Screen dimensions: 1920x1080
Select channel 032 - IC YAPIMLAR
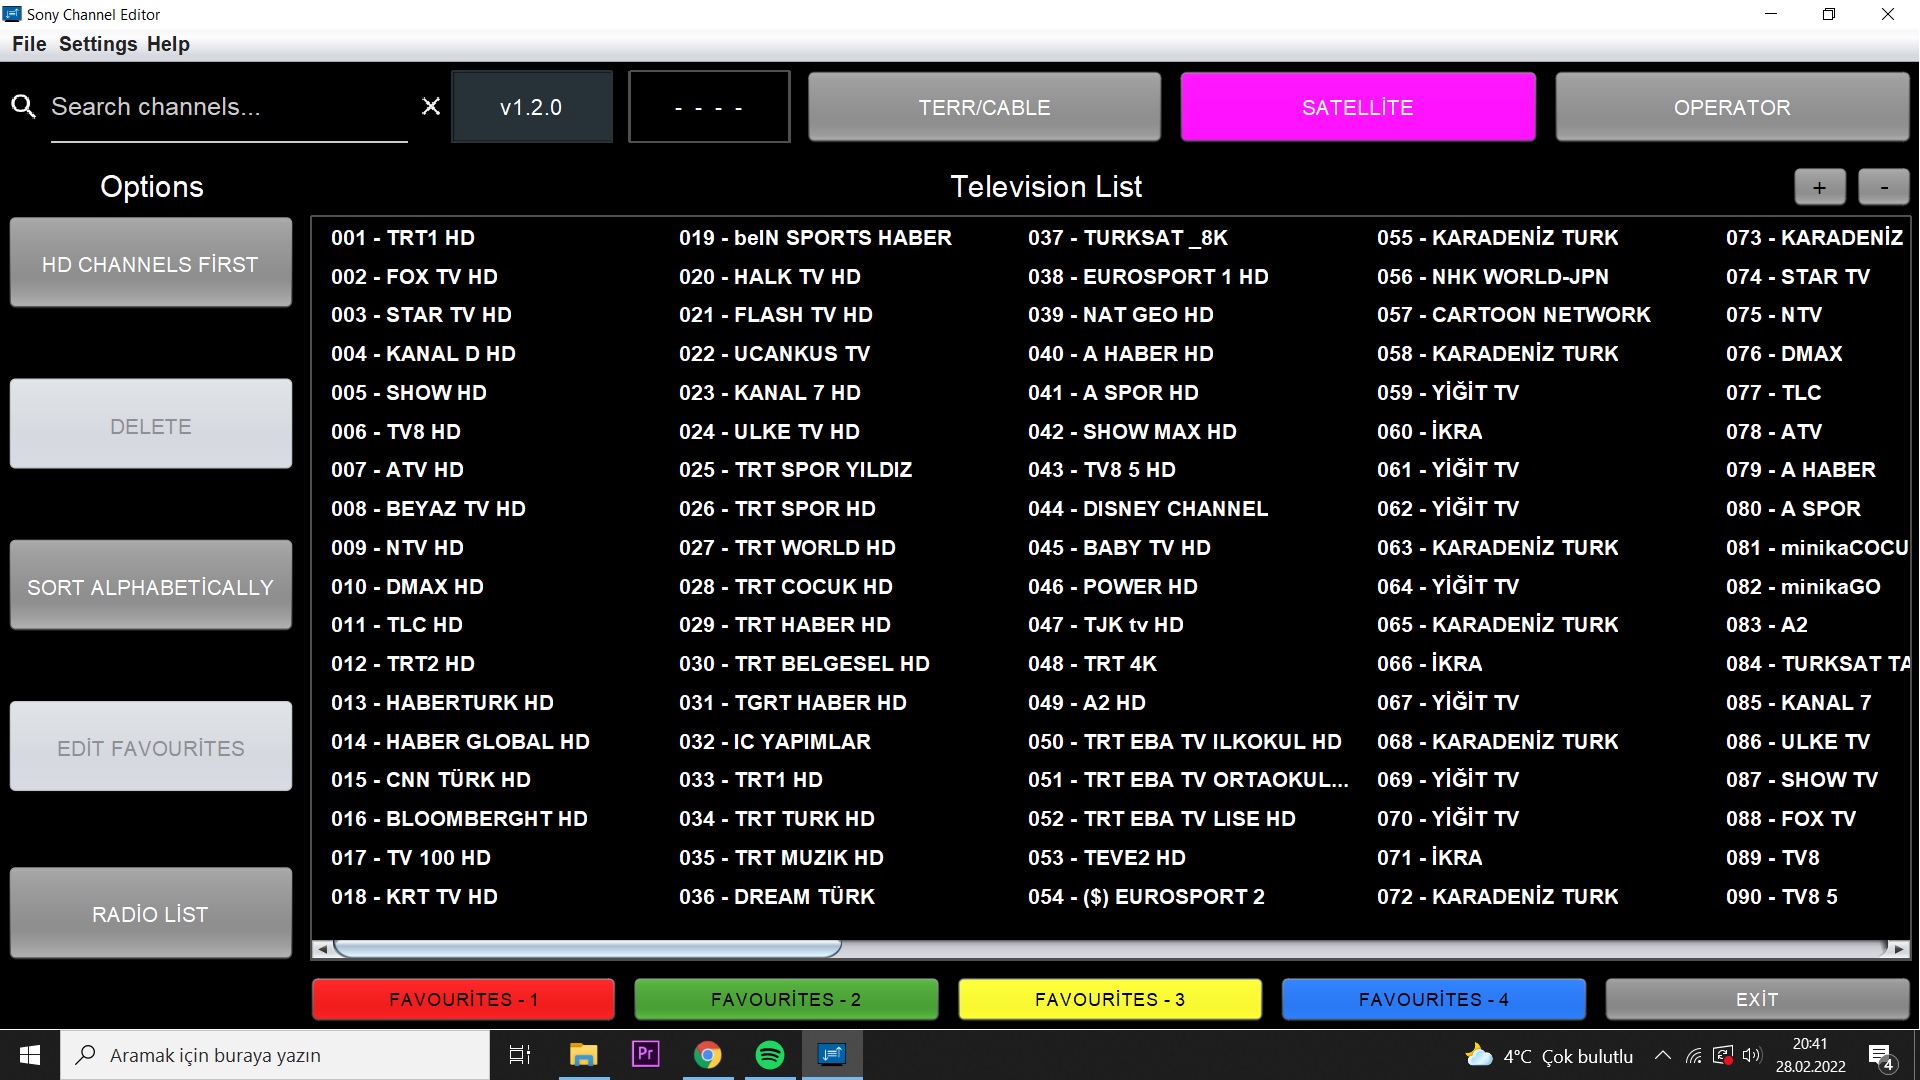[775, 742]
